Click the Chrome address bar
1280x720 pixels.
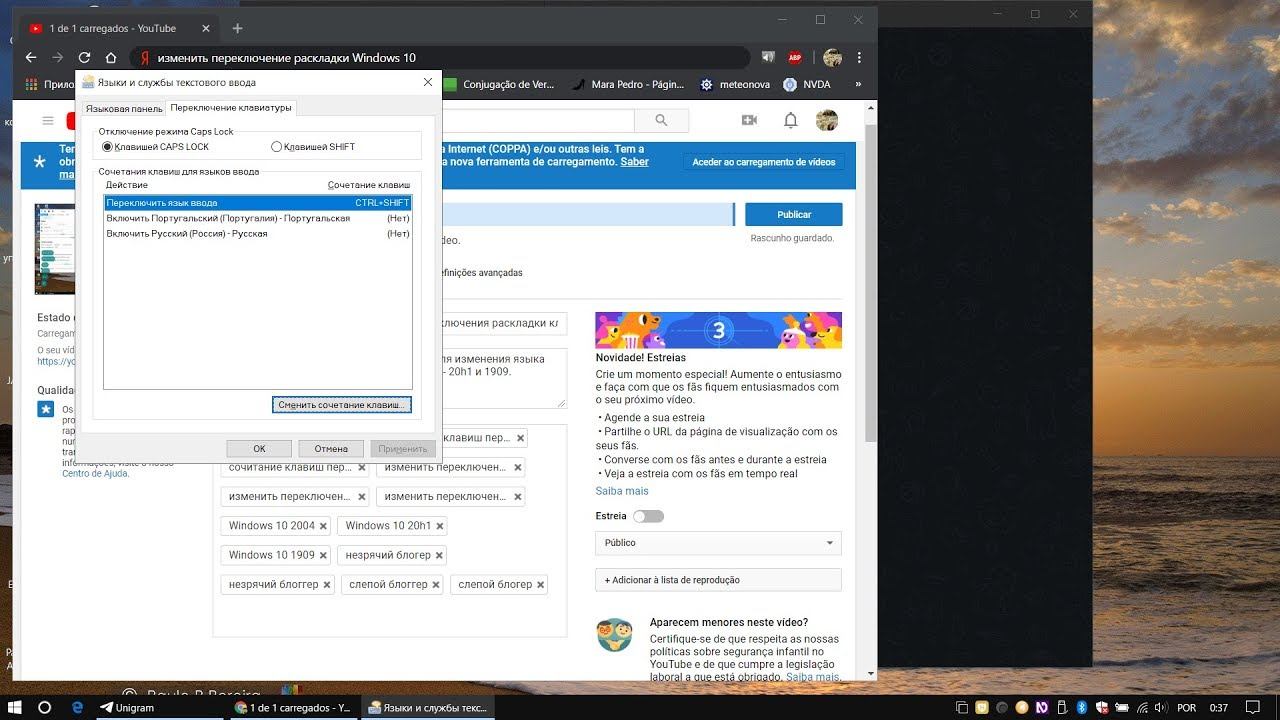click(440, 58)
